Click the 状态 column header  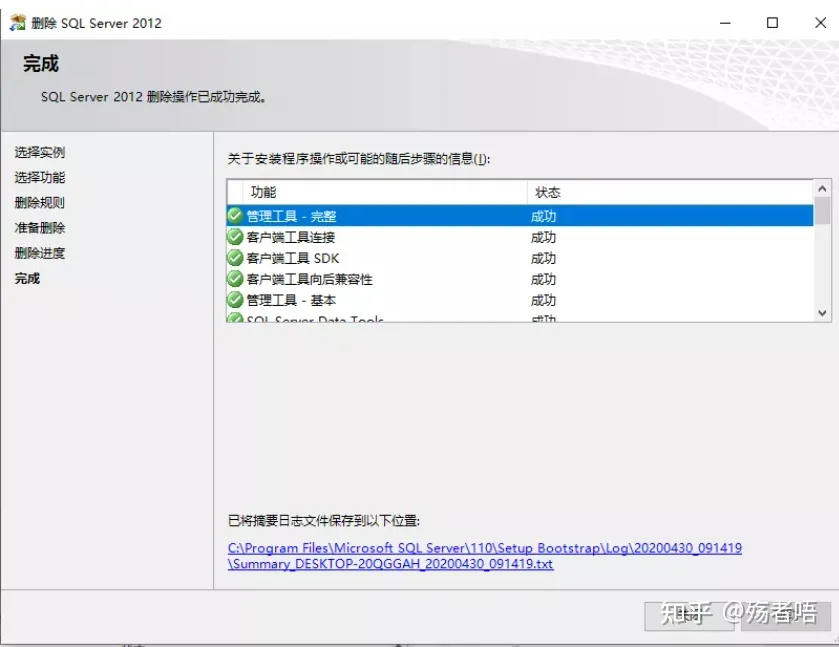click(x=543, y=192)
